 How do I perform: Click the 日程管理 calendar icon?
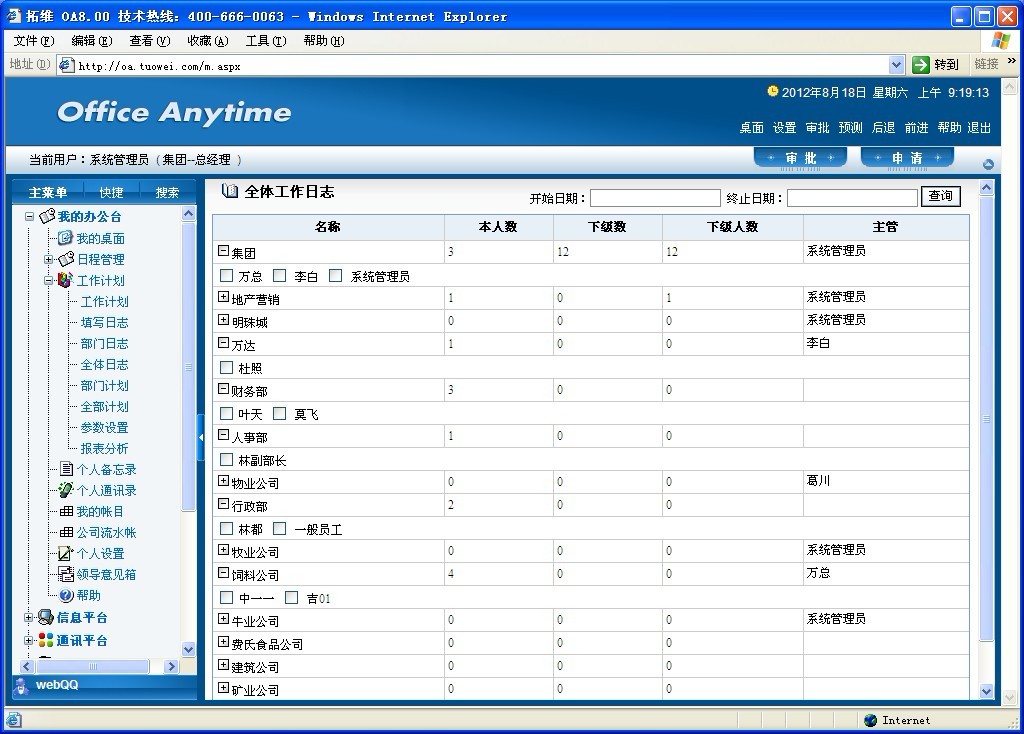pyautogui.click(x=66, y=259)
